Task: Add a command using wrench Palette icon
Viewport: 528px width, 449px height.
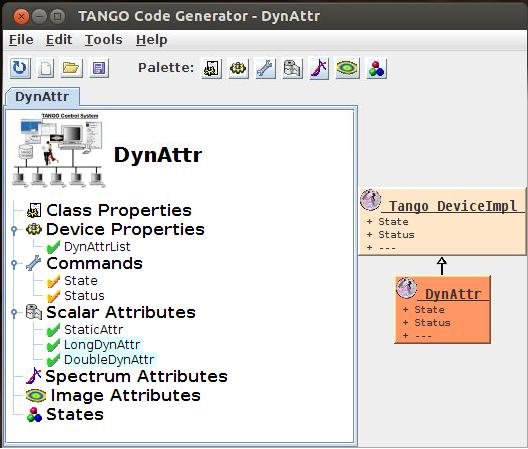Action: coord(266,68)
